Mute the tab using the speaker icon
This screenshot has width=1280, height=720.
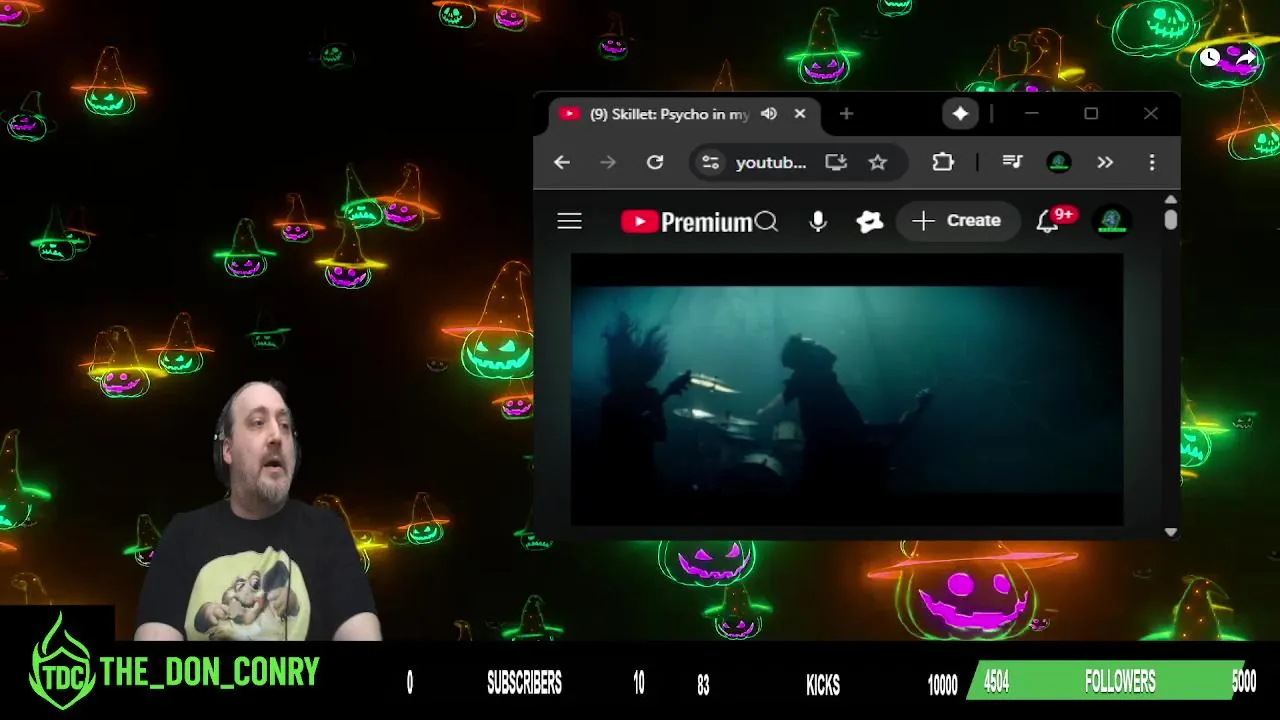pyautogui.click(x=769, y=114)
